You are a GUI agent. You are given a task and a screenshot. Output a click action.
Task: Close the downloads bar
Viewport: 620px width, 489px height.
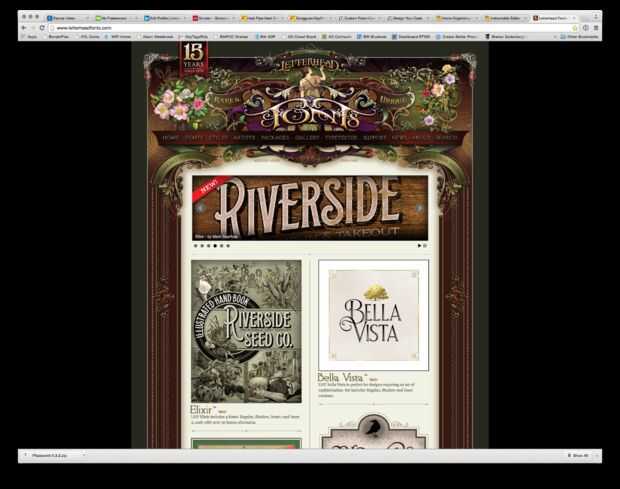click(x=597, y=456)
